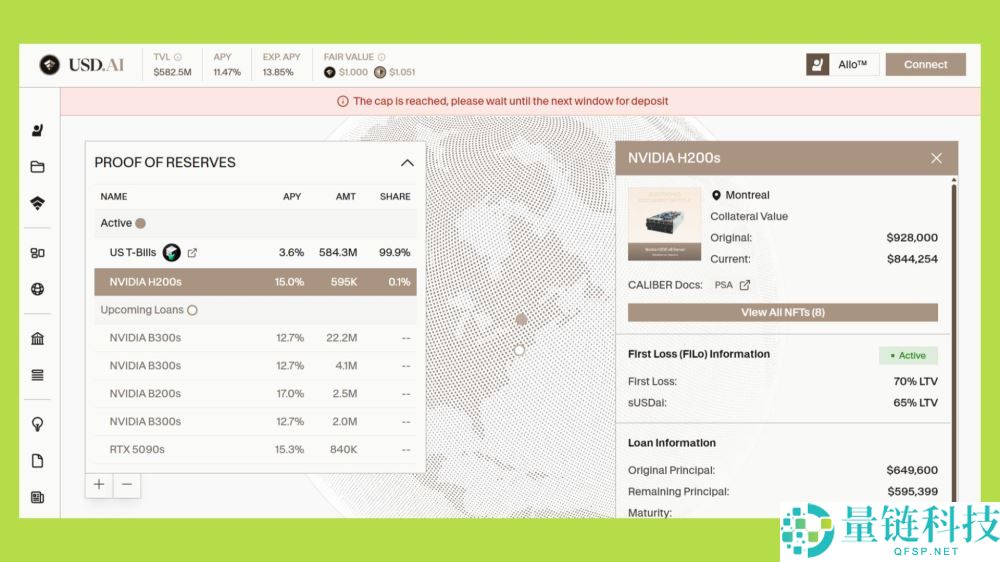Open the document page sidebar icon
The width and height of the screenshot is (1000, 562).
pyautogui.click(x=37, y=461)
